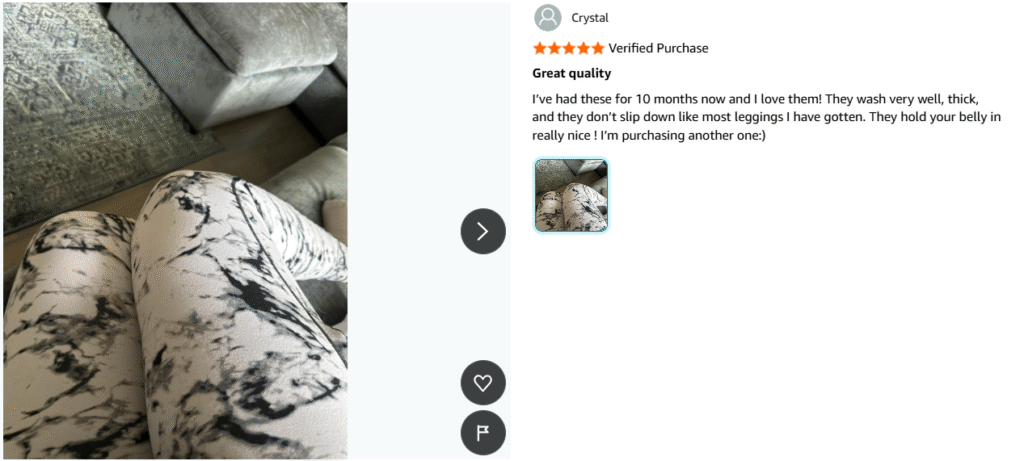
Task: Select the fourth orange rating star
Action: click(583, 48)
